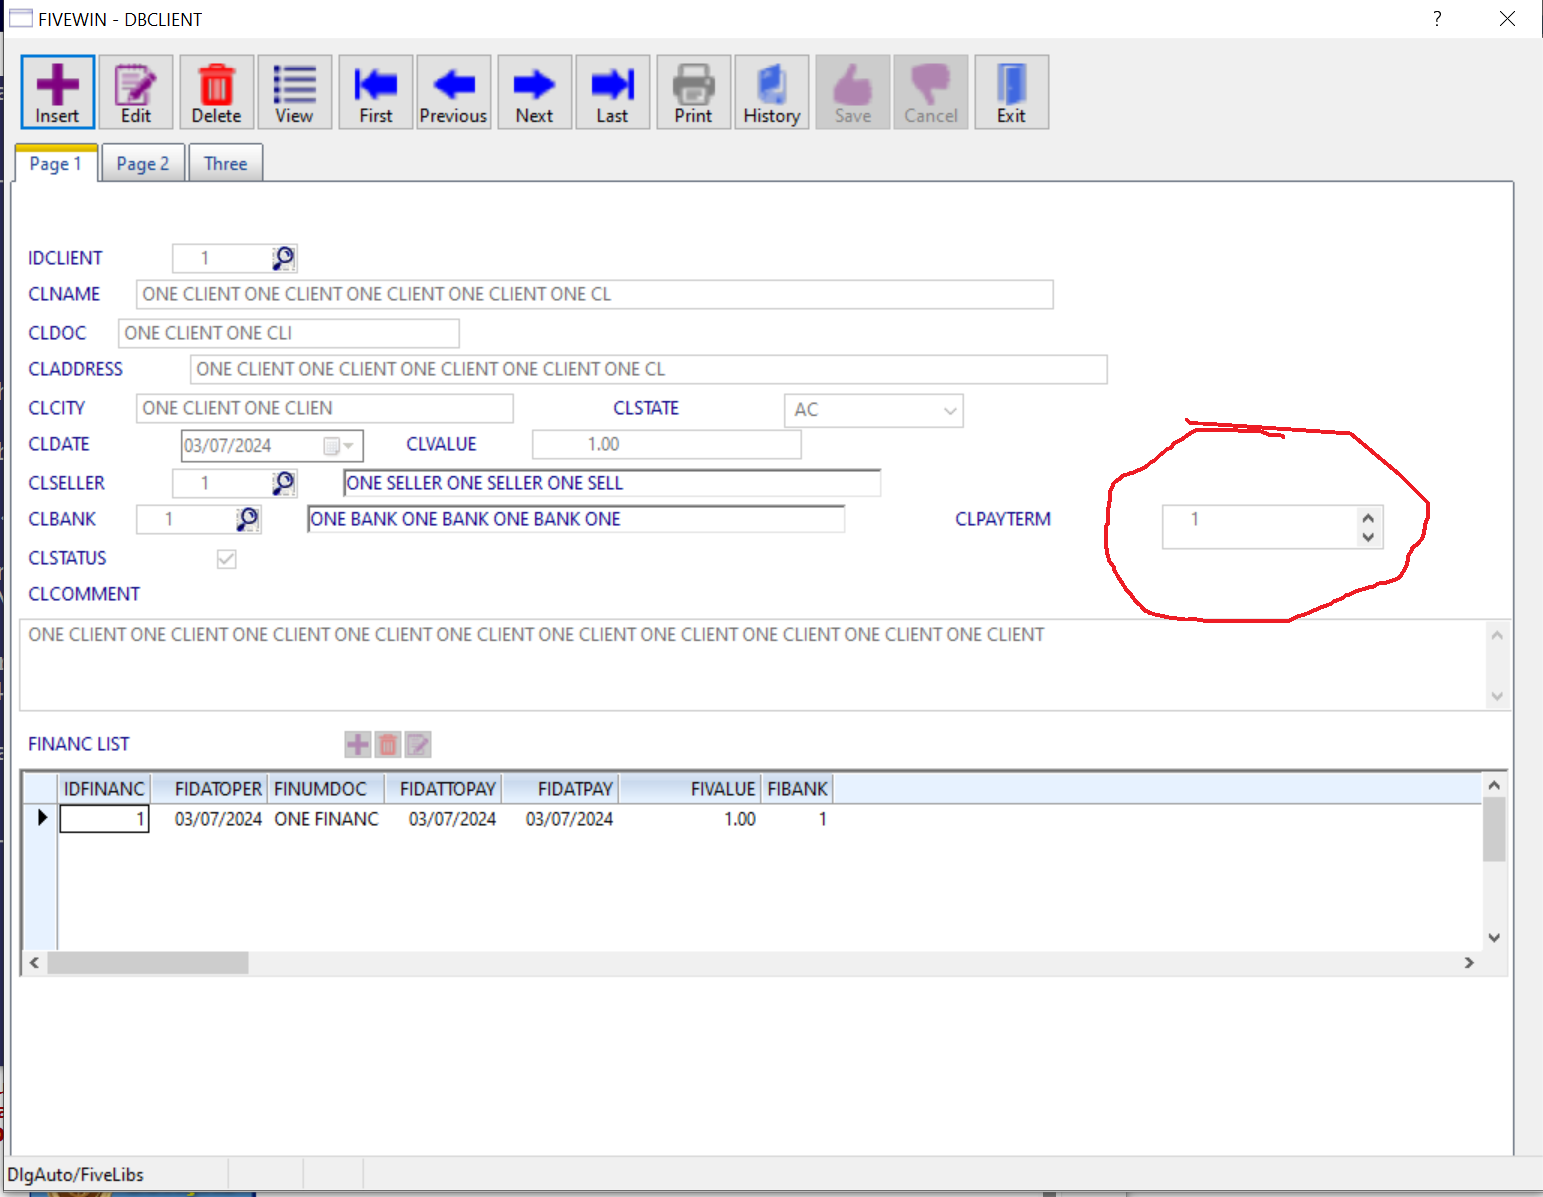The height and width of the screenshot is (1197, 1543).
Task: Click the FINUMDOC column header
Action: (326, 789)
